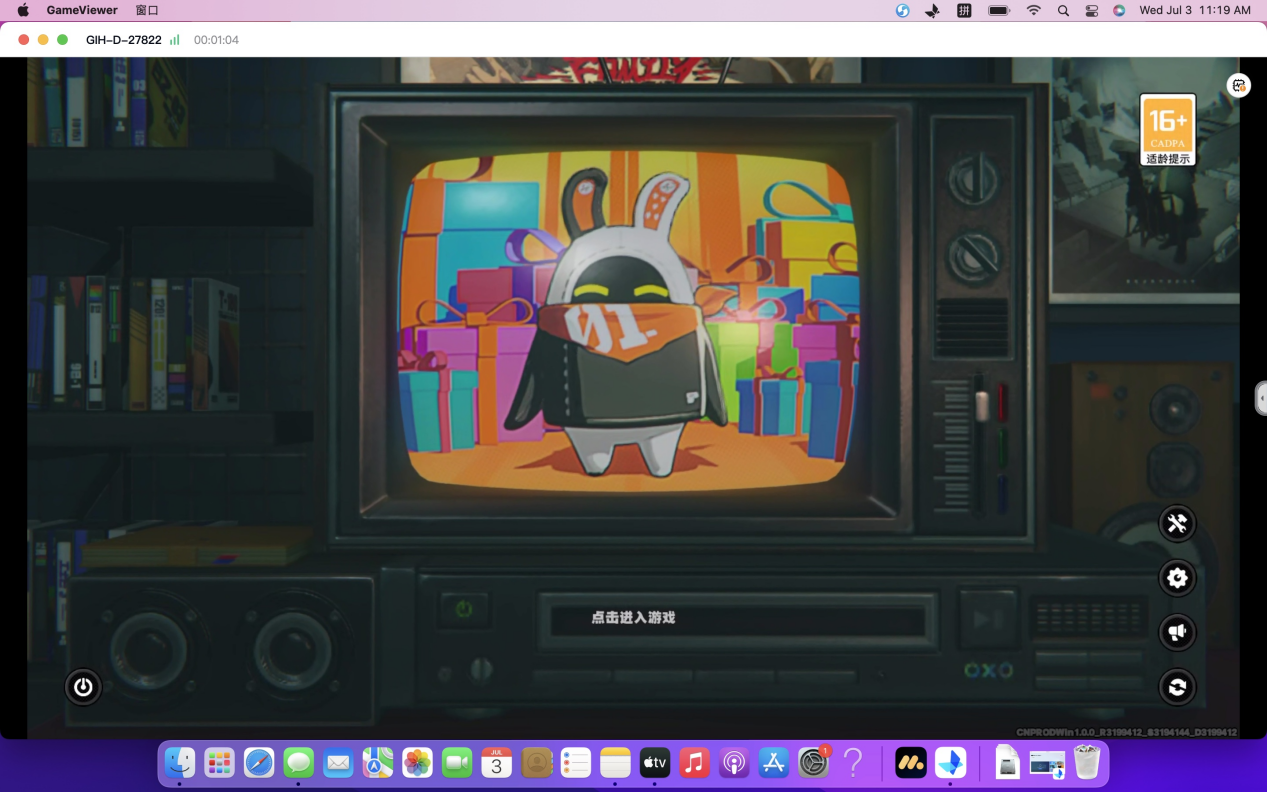
Task: Expand the side panel handle at right edge
Action: [x=1261, y=397]
